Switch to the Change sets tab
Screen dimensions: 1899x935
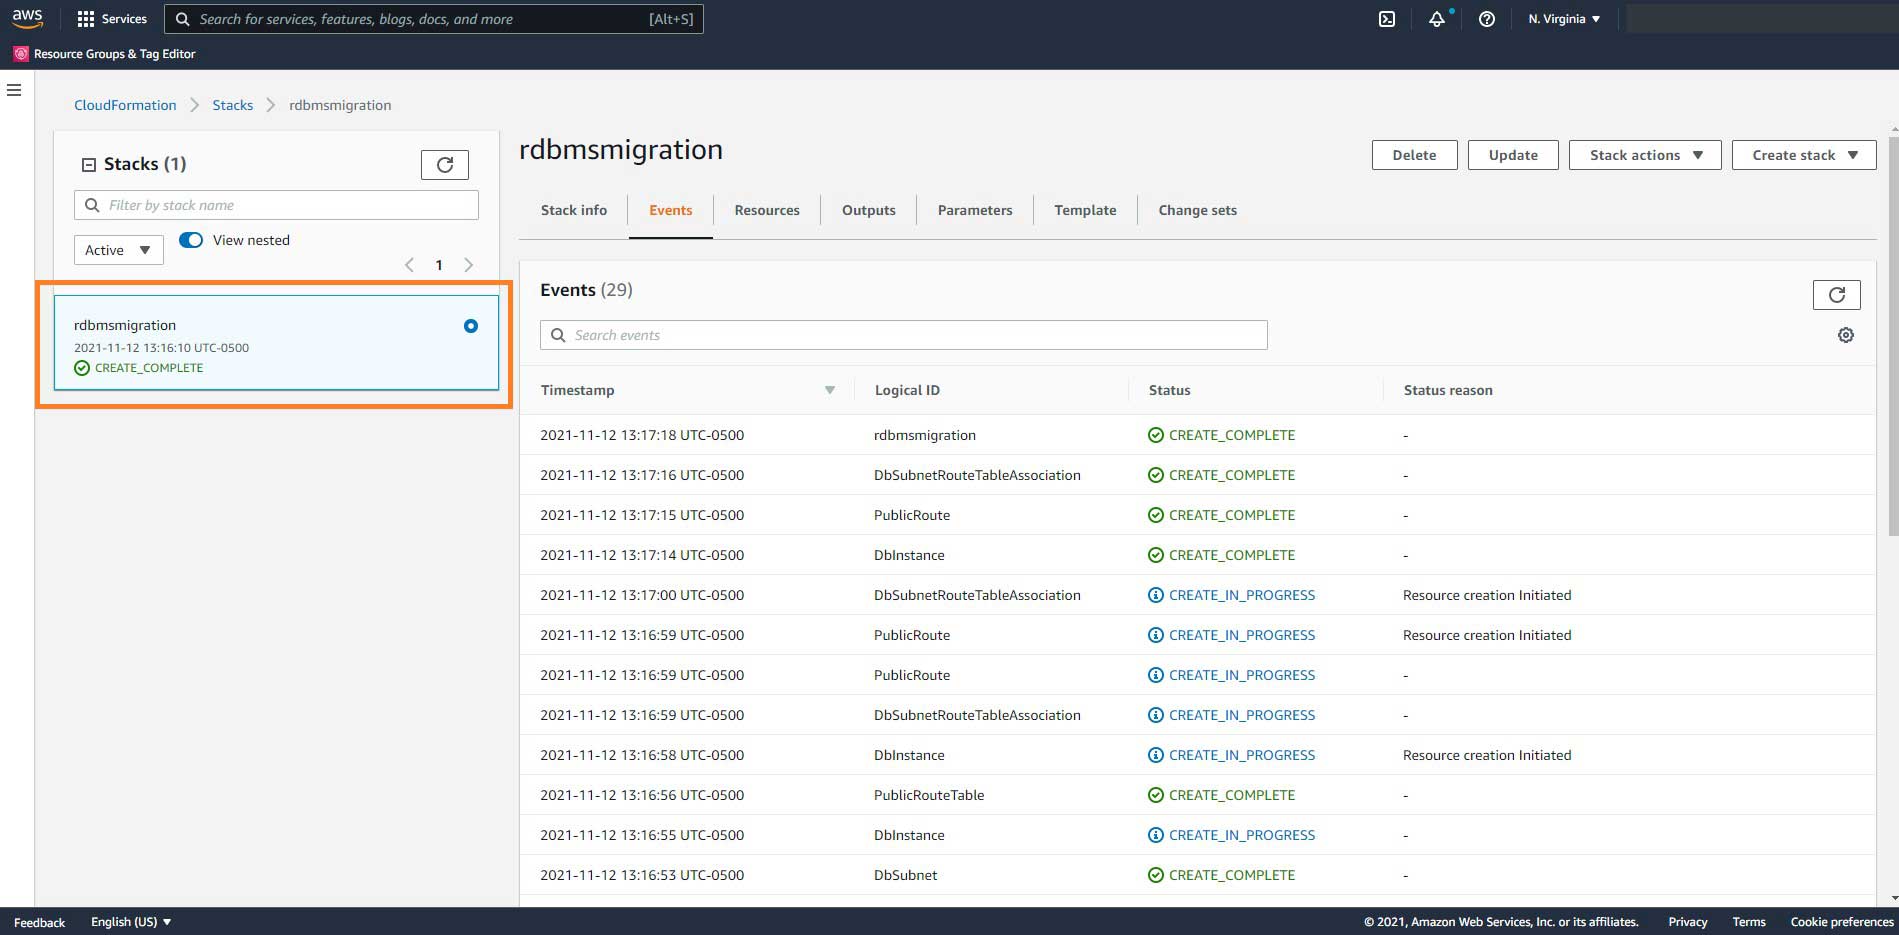point(1197,210)
